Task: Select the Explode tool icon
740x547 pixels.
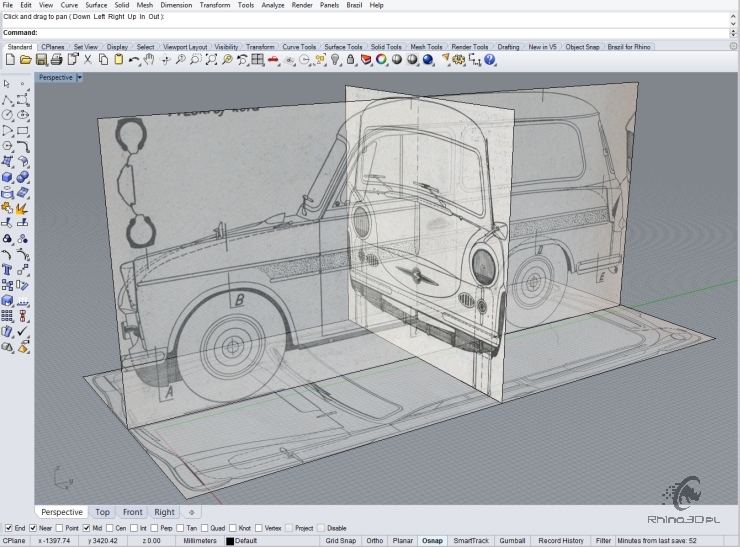Action: (x=22, y=208)
